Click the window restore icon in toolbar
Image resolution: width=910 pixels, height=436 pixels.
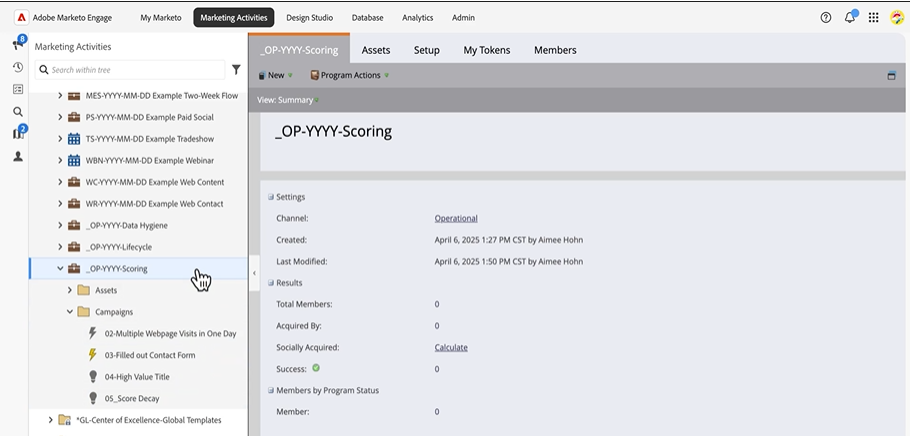click(x=891, y=75)
